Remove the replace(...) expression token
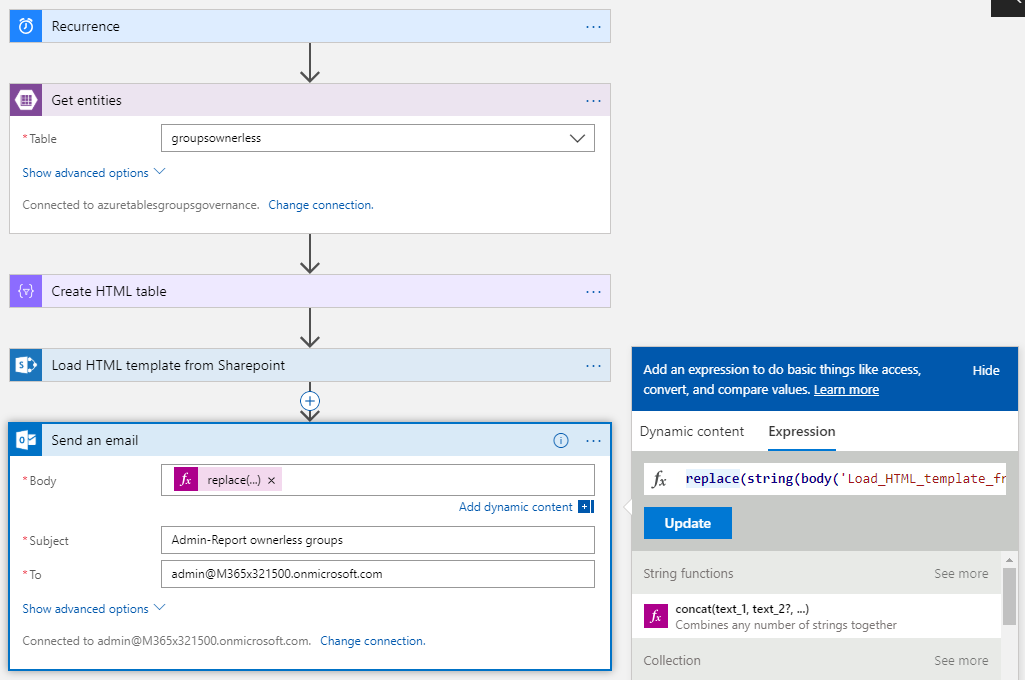 click(x=271, y=480)
